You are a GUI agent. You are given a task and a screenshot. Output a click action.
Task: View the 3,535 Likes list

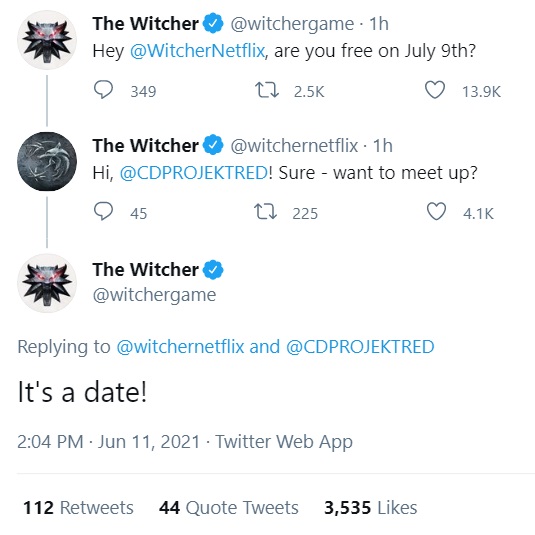click(371, 507)
